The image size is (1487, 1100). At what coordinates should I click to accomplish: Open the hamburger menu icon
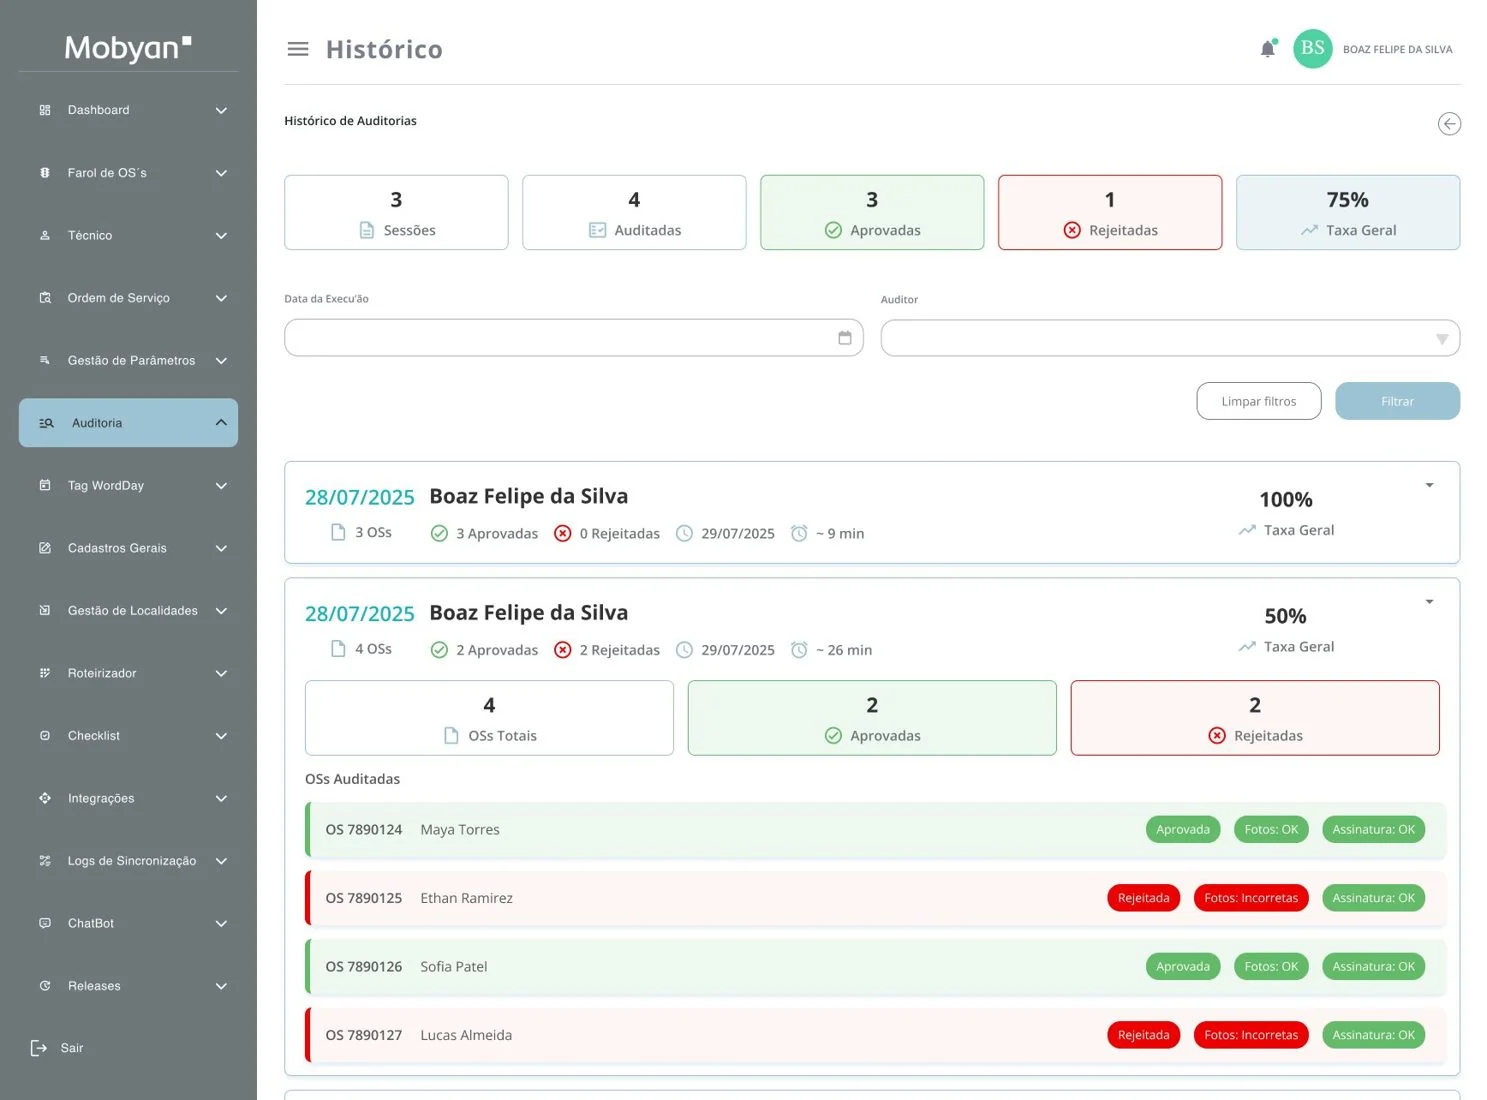(x=298, y=49)
